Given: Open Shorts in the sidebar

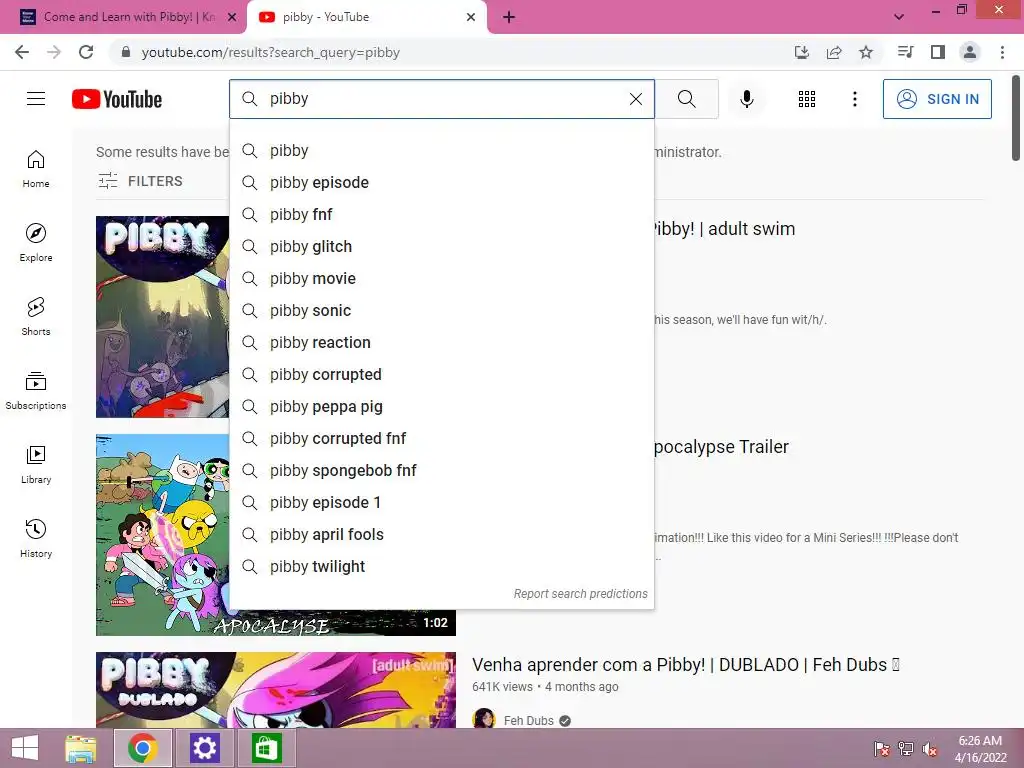Looking at the screenshot, I should click(36, 317).
